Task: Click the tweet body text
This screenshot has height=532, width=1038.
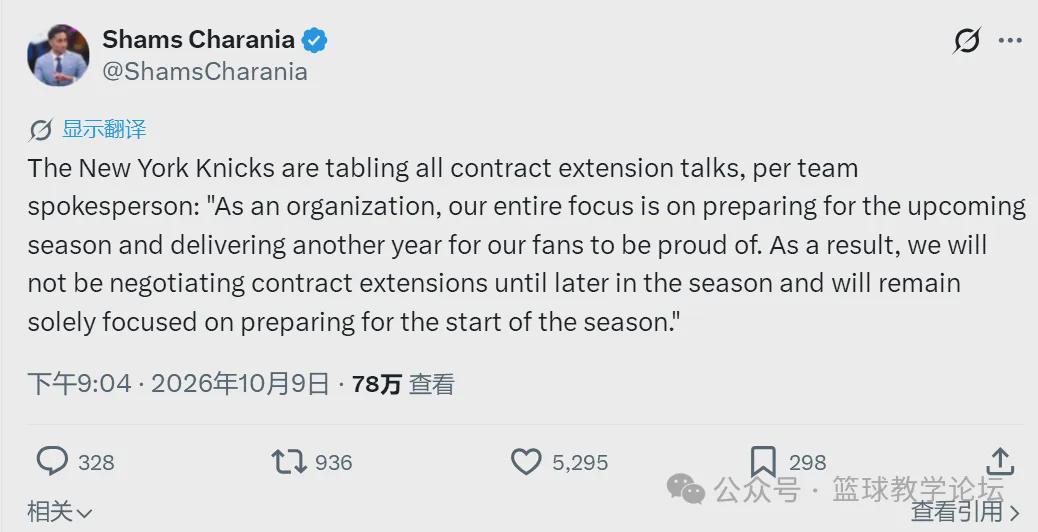Action: coord(527,245)
